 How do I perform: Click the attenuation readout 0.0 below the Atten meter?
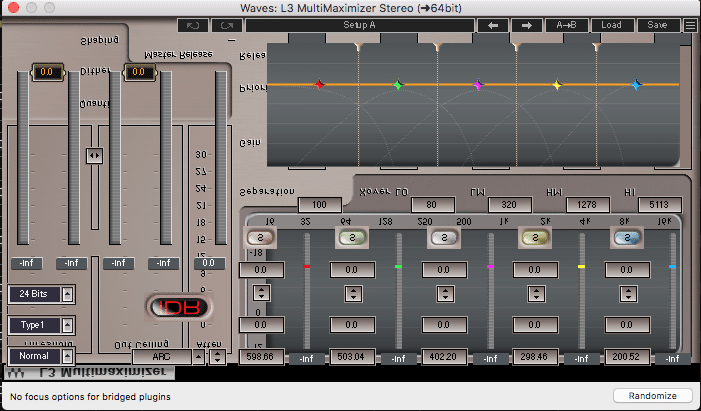click(209, 263)
